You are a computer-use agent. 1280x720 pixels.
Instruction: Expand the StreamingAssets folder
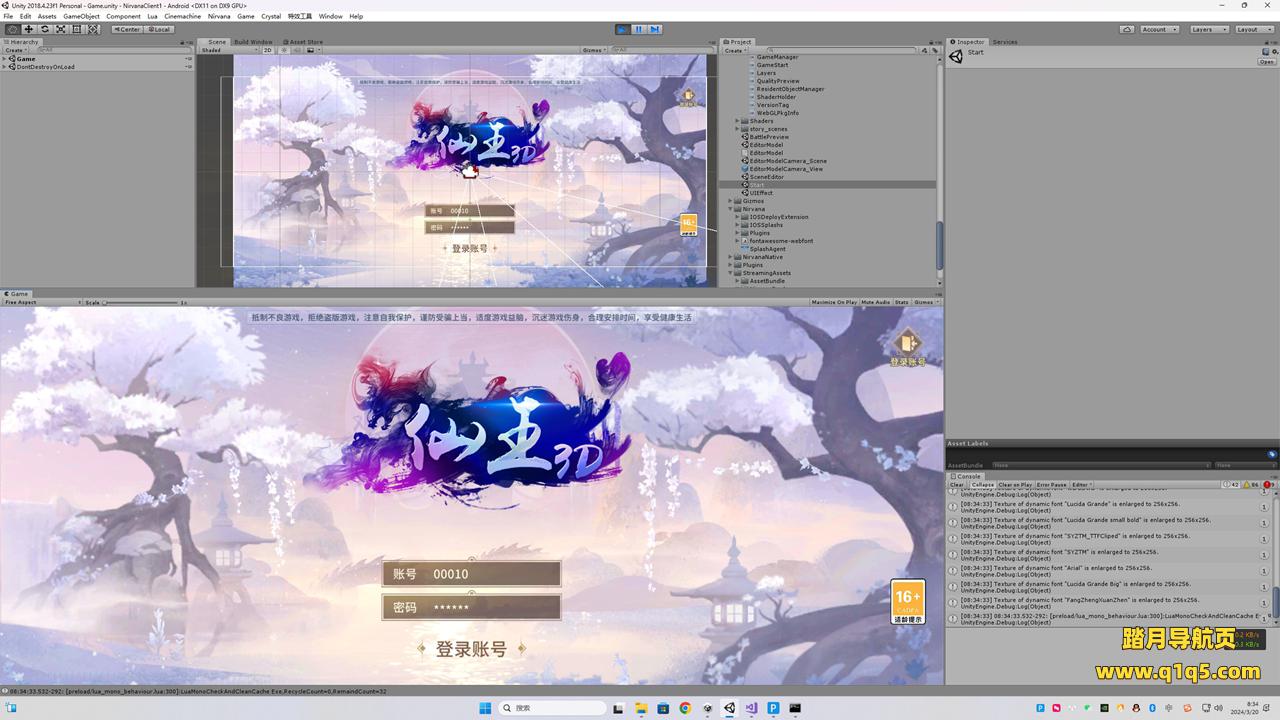pyautogui.click(x=731, y=273)
